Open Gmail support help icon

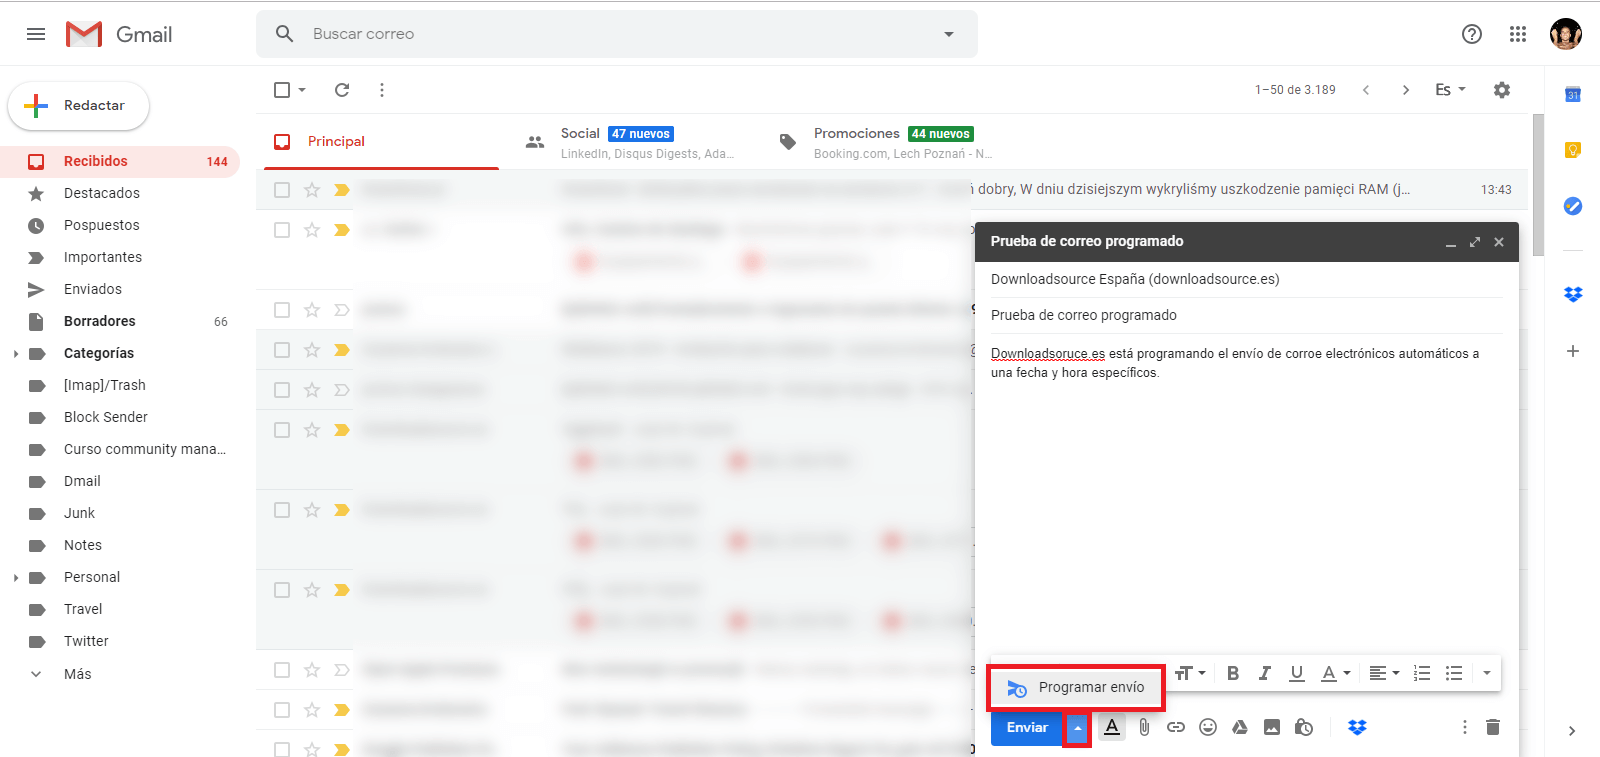[1472, 34]
